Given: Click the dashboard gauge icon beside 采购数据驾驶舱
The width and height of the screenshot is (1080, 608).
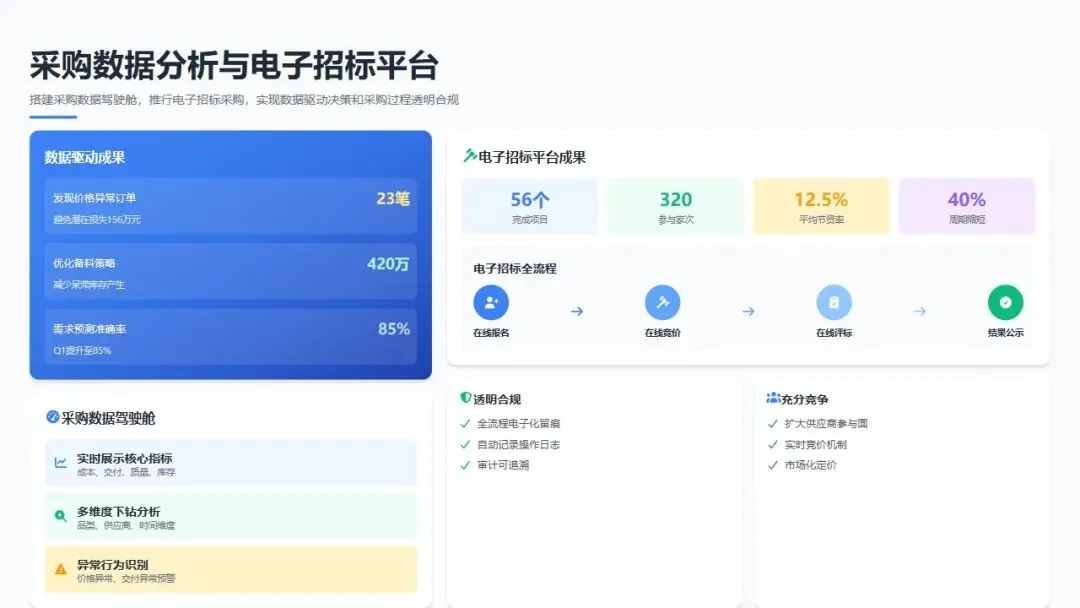Looking at the screenshot, I should tap(52, 417).
